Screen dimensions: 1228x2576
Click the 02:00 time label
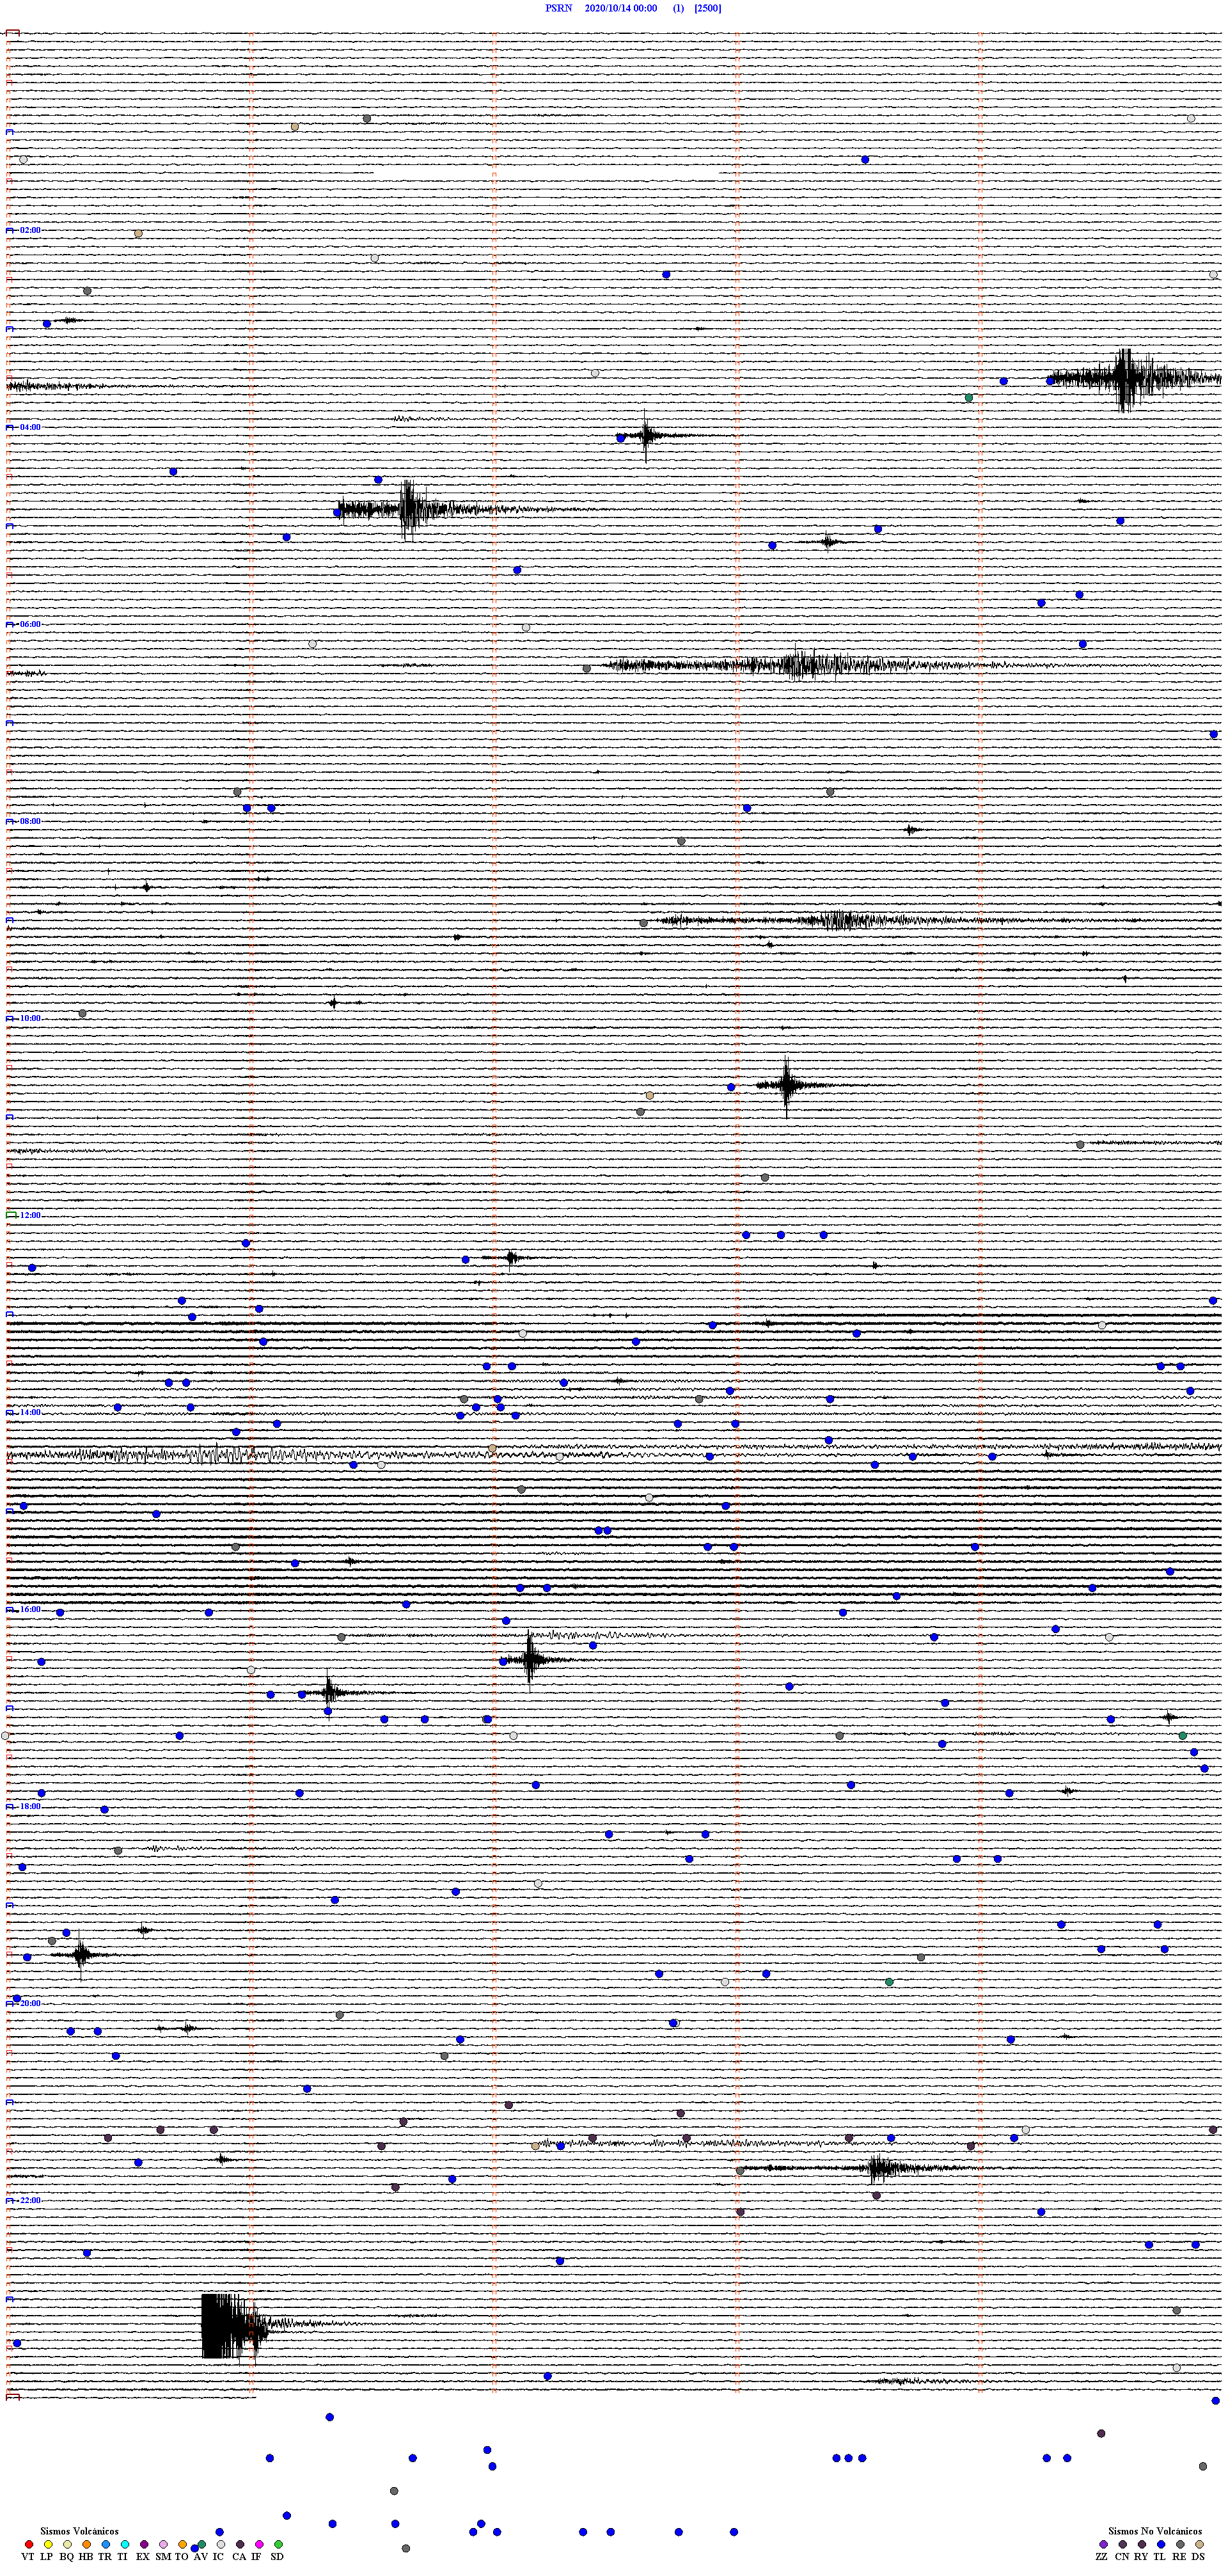pyautogui.click(x=30, y=230)
